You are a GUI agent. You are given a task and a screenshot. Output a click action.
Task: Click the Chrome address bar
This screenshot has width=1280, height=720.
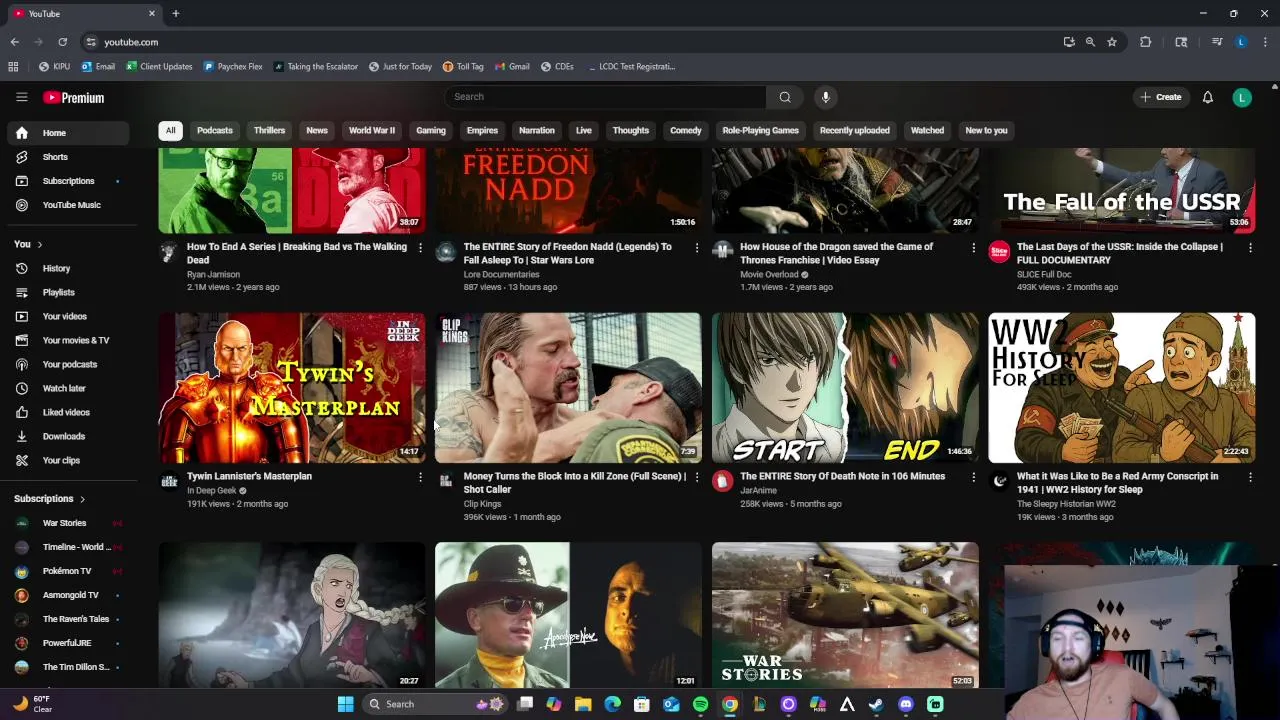pos(570,42)
